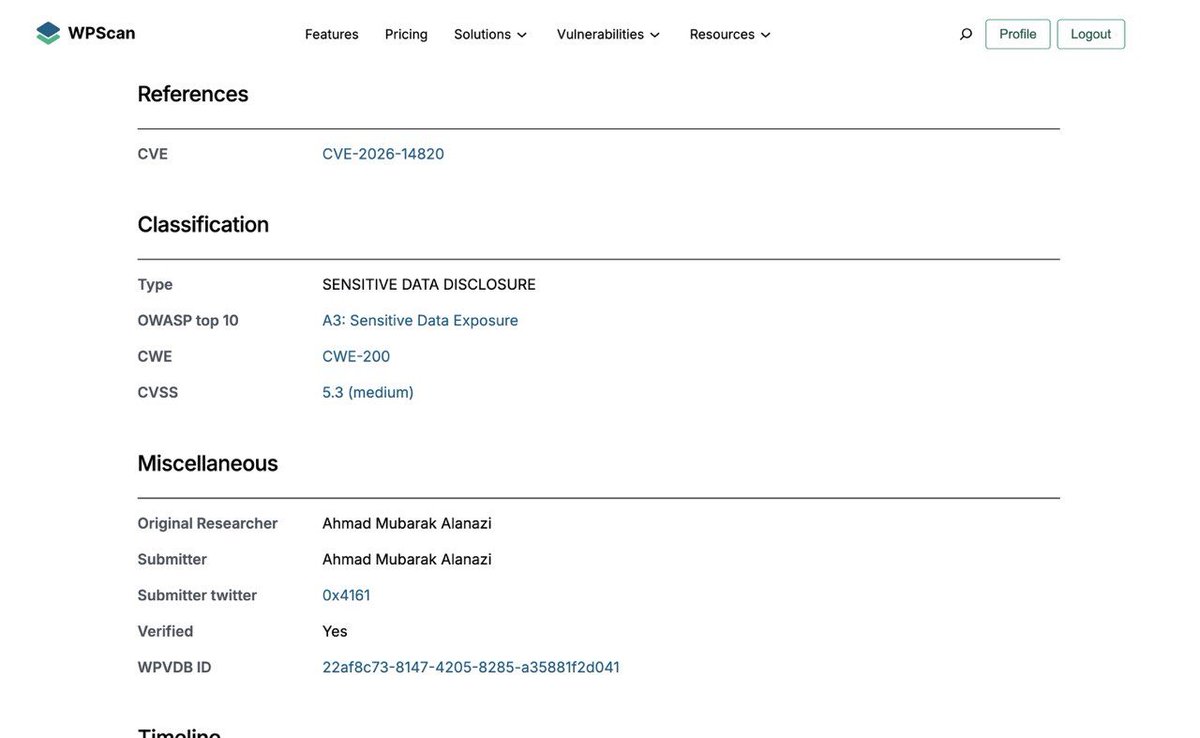
Task: Click the Verified label
Action: pos(165,632)
